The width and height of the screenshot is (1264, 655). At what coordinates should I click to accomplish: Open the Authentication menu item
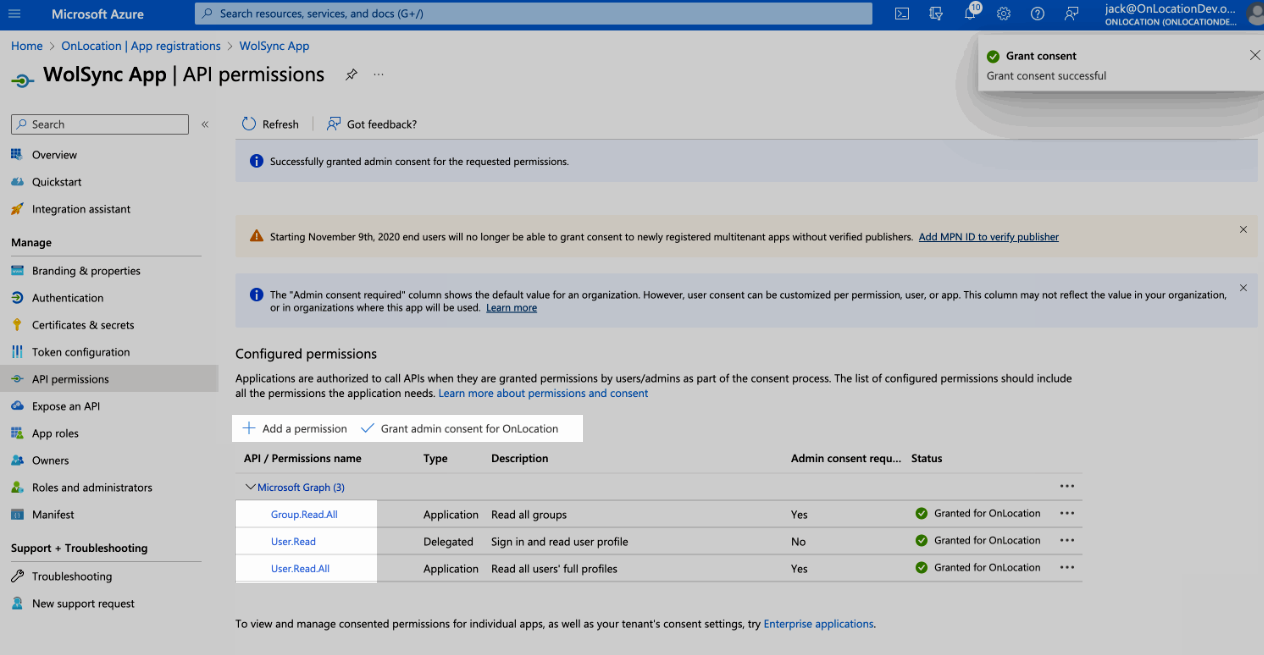pos(67,298)
